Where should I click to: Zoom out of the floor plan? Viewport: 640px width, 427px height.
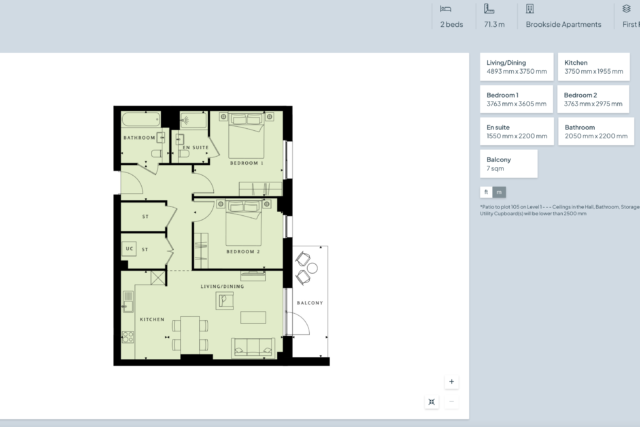pos(452,401)
